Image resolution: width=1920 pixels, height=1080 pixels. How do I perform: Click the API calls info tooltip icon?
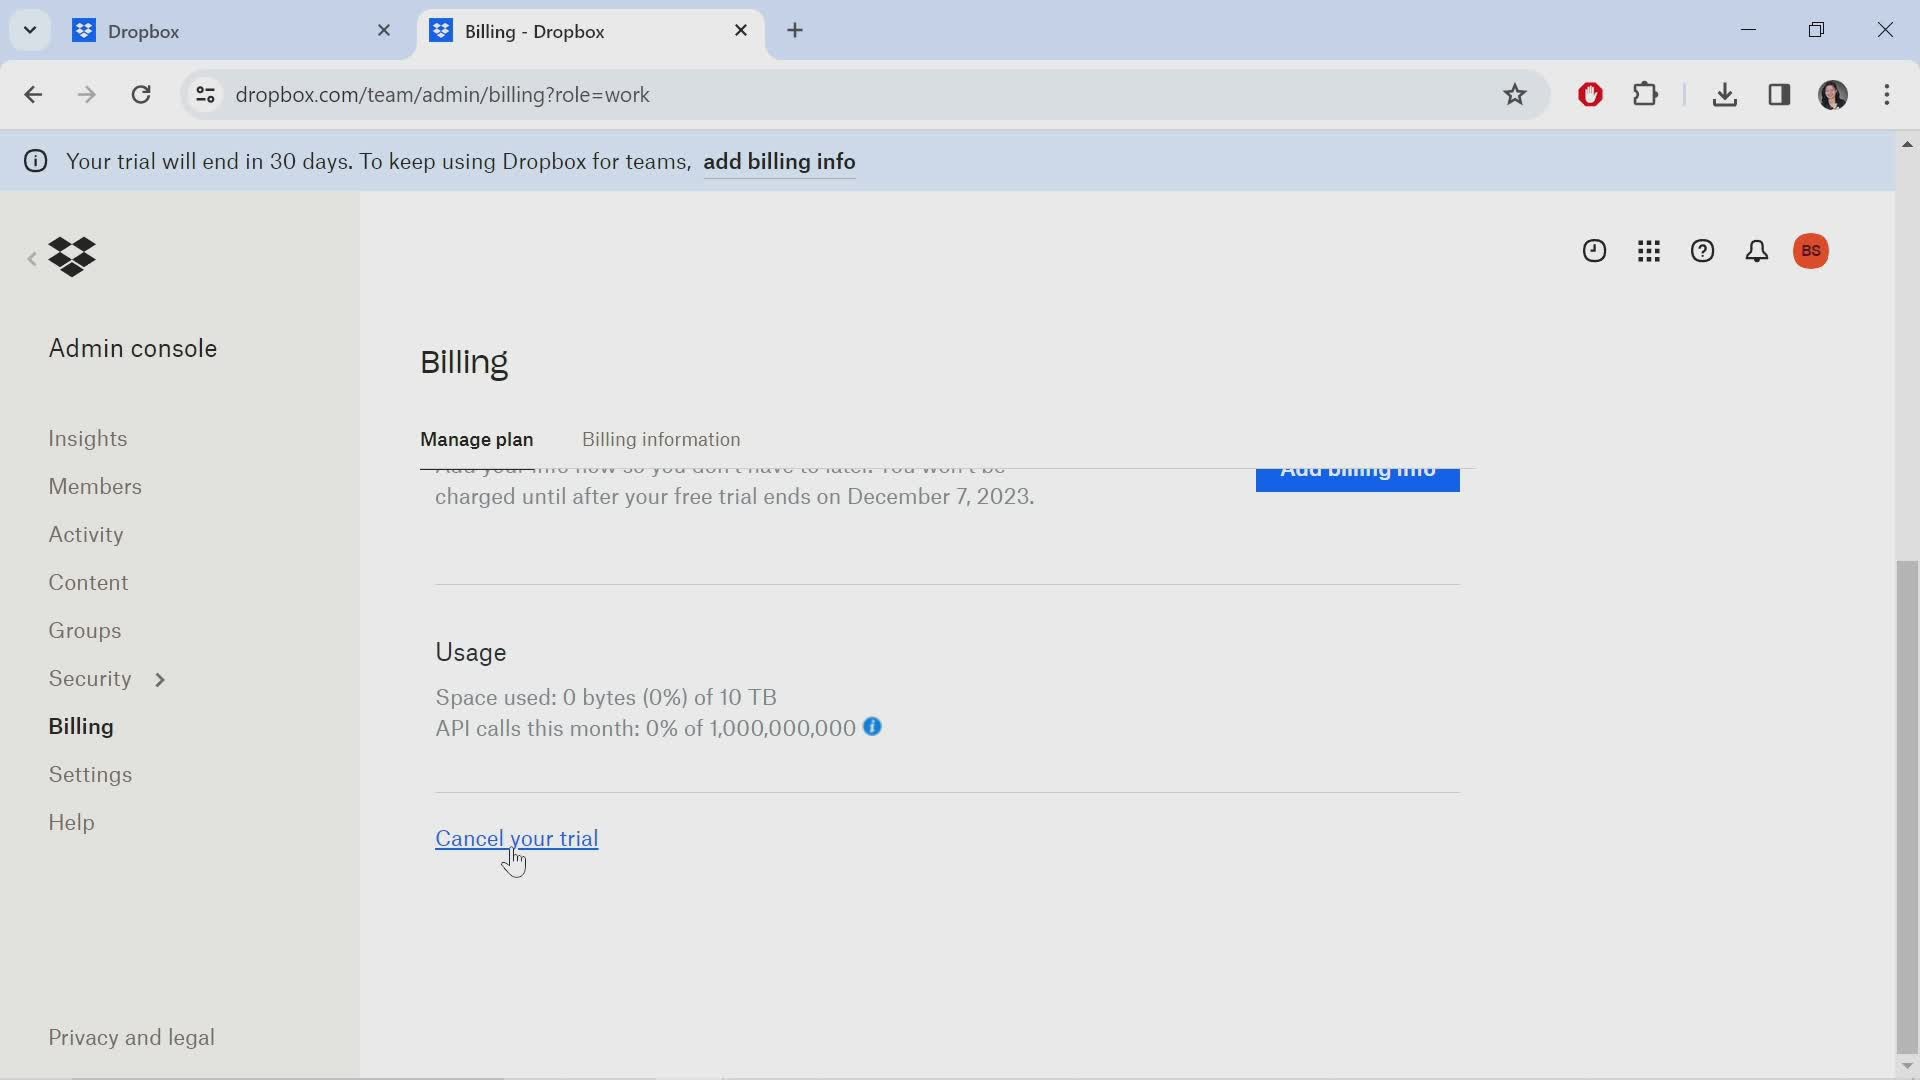point(872,728)
